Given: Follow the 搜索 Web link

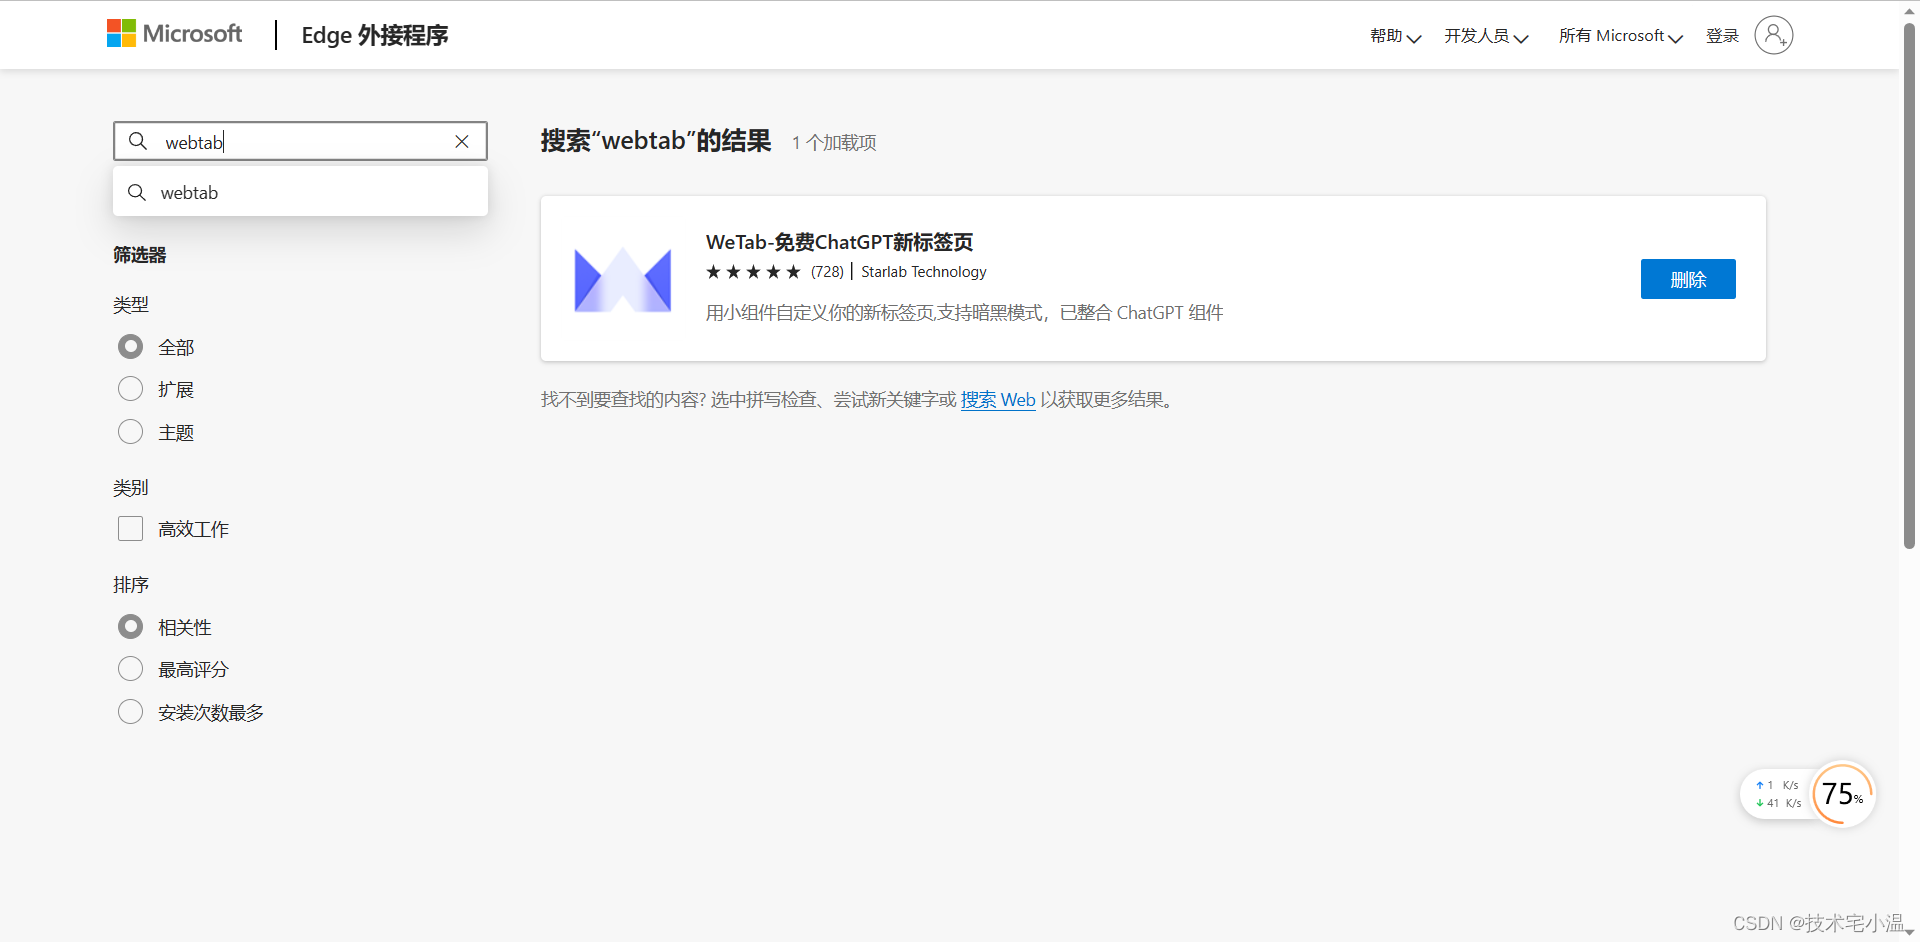Looking at the screenshot, I should tap(998, 400).
